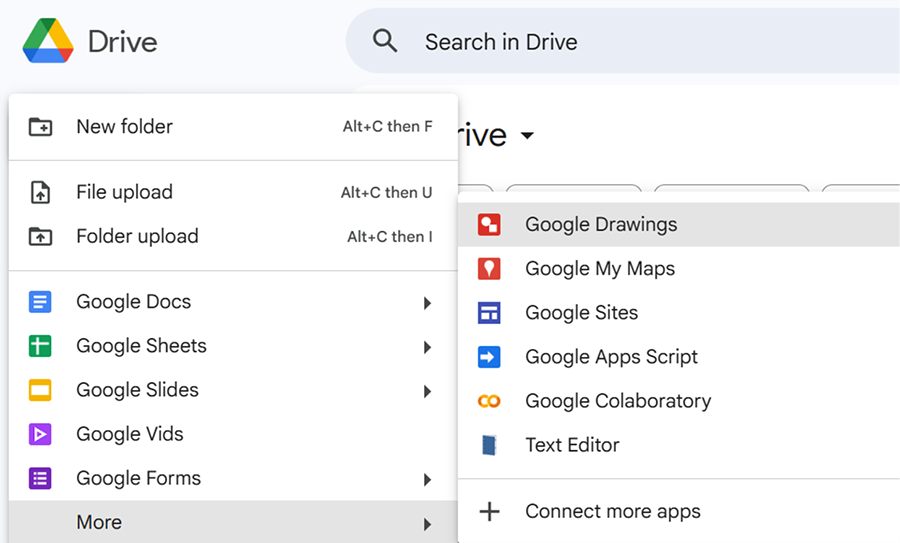Expand the Google Forms submenu arrow
This screenshot has height=543, width=900.
click(427, 479)
